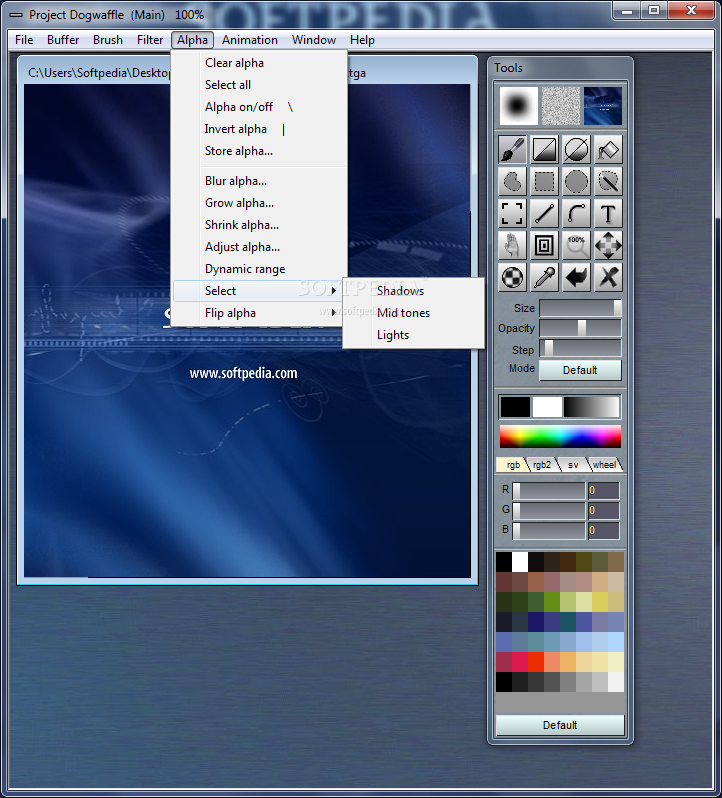Adjust the Opacity slider
Screen dimensions: 722x798
(580, 328)
